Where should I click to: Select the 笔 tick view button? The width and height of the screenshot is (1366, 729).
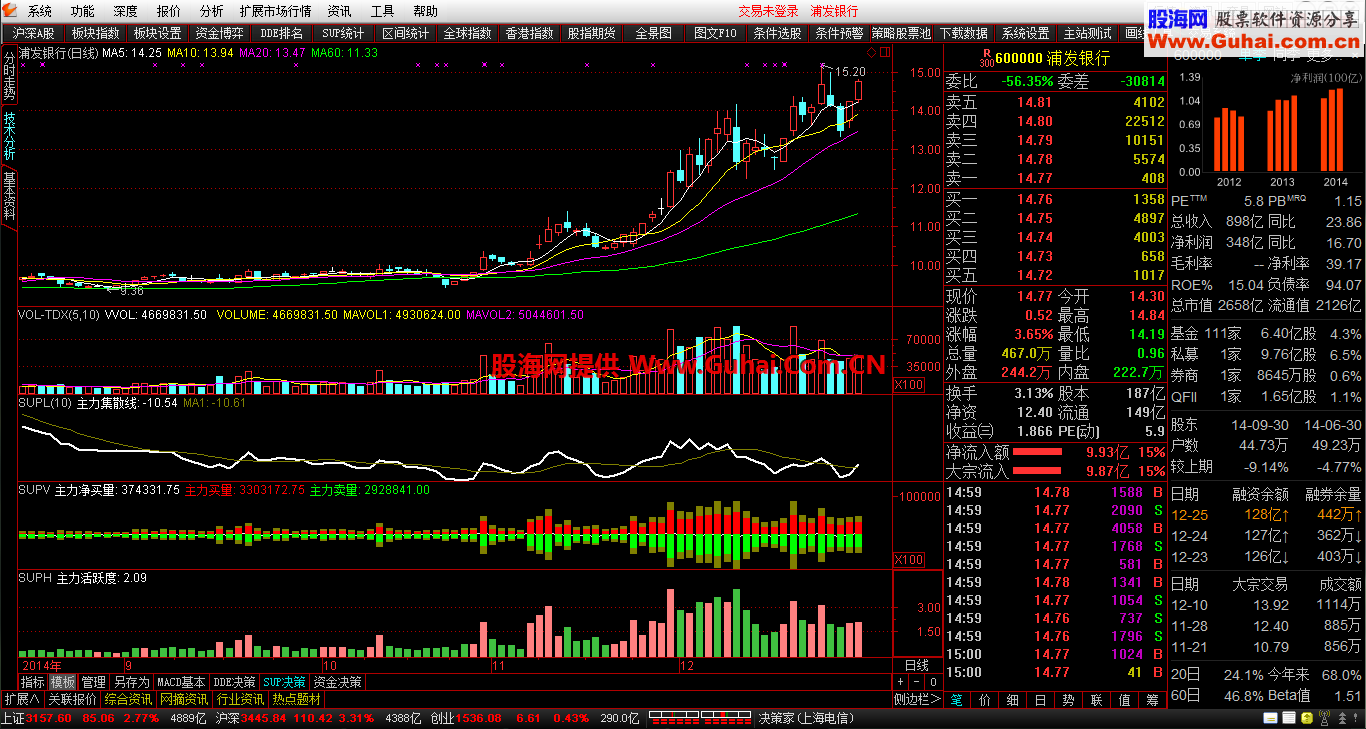click(x=957, y=700)
